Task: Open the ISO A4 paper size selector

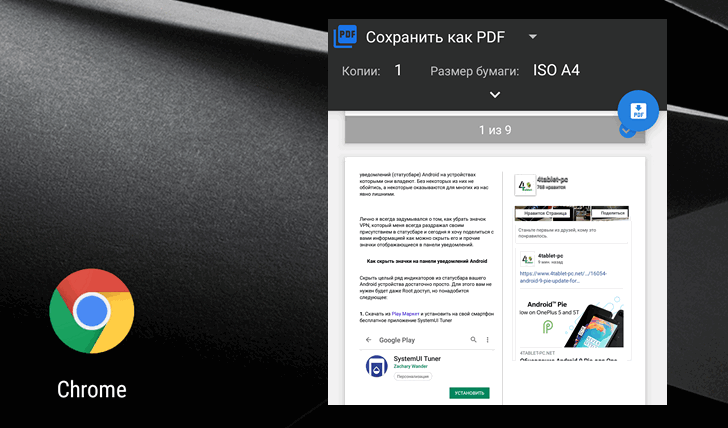Action: tap(556, 70)
